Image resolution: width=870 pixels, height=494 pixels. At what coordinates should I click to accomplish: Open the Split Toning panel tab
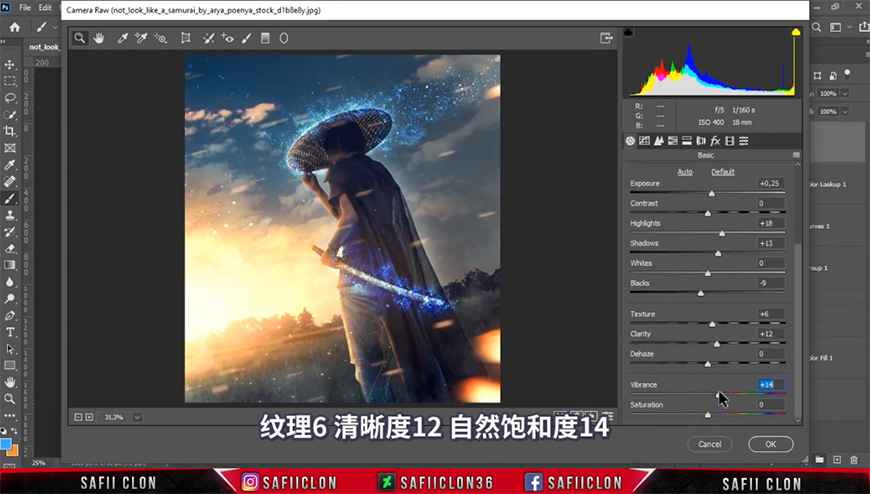coord(687,141)
